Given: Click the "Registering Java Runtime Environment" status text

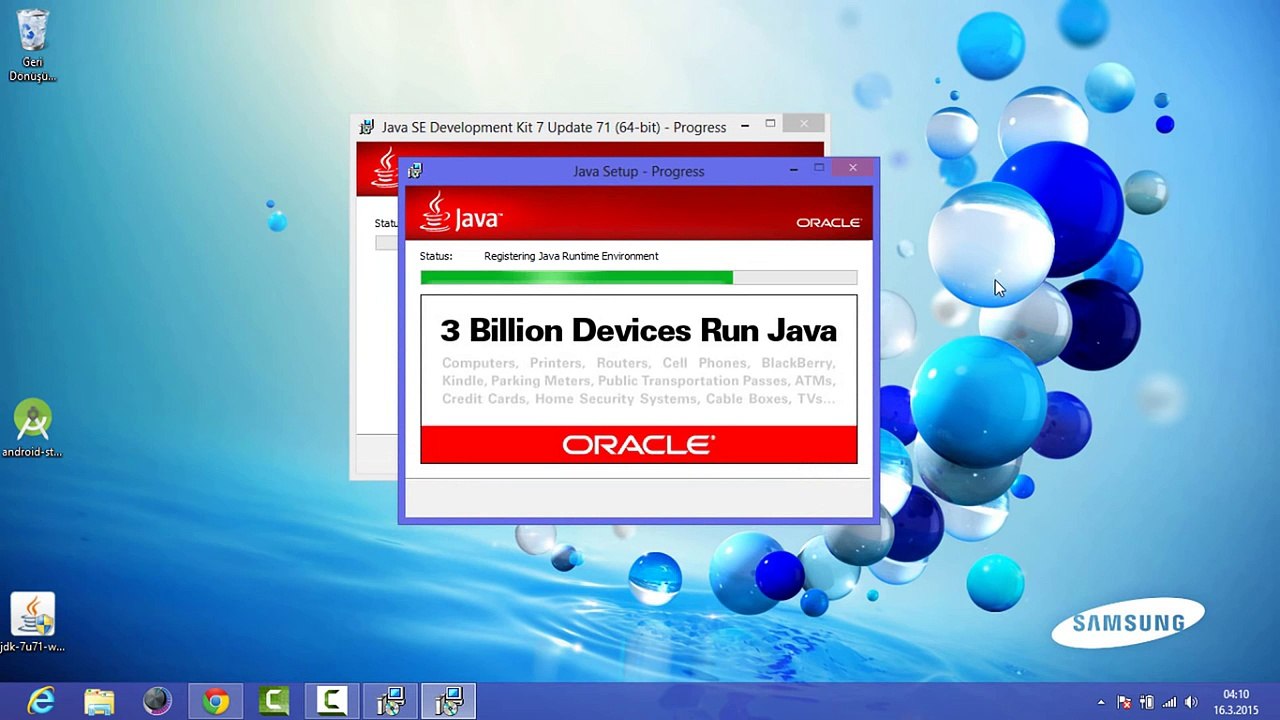Looking at the screenshot, I should 571,256.
